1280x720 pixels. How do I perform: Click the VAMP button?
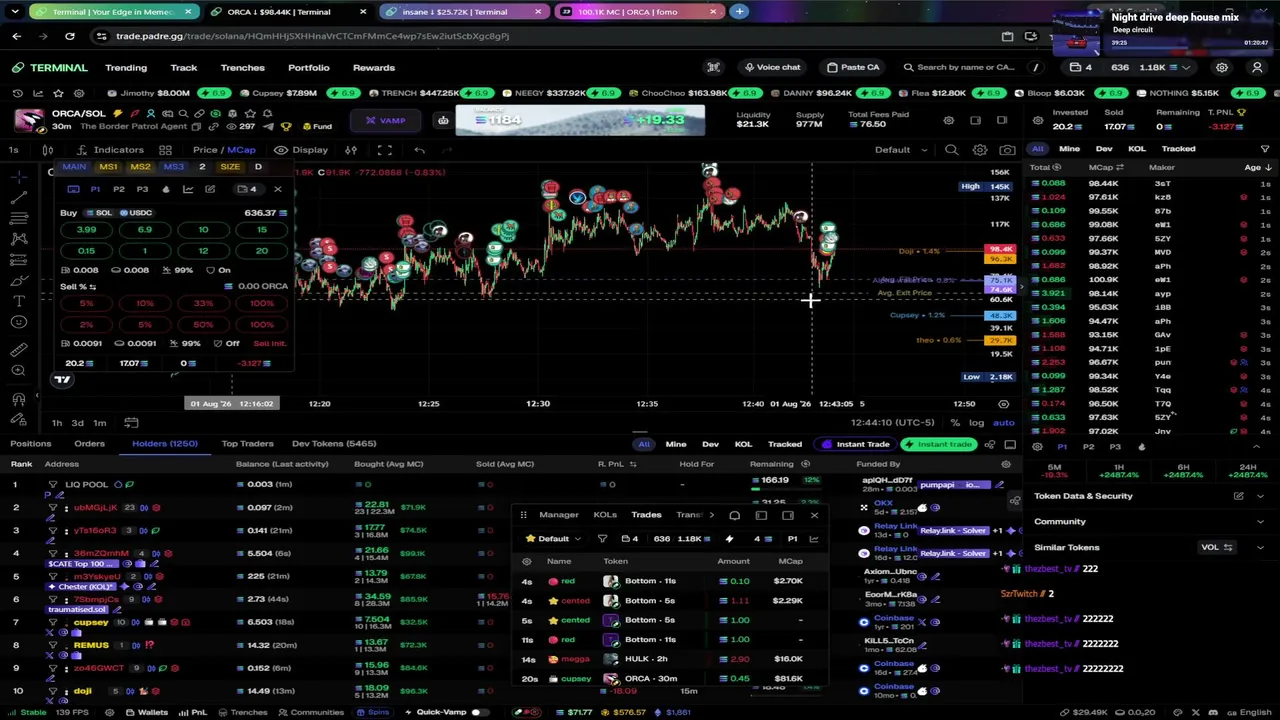point(385,121)
